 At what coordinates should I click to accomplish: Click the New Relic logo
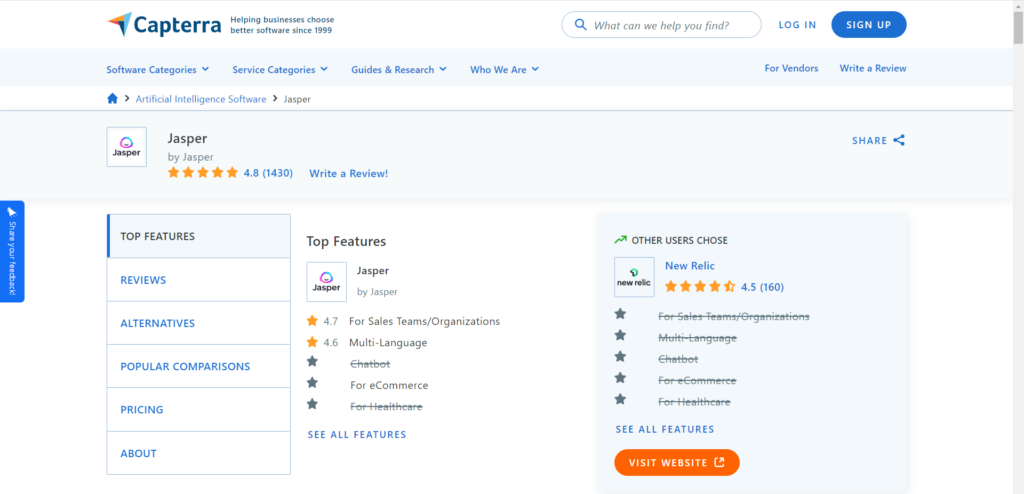[x=634, y=277]
